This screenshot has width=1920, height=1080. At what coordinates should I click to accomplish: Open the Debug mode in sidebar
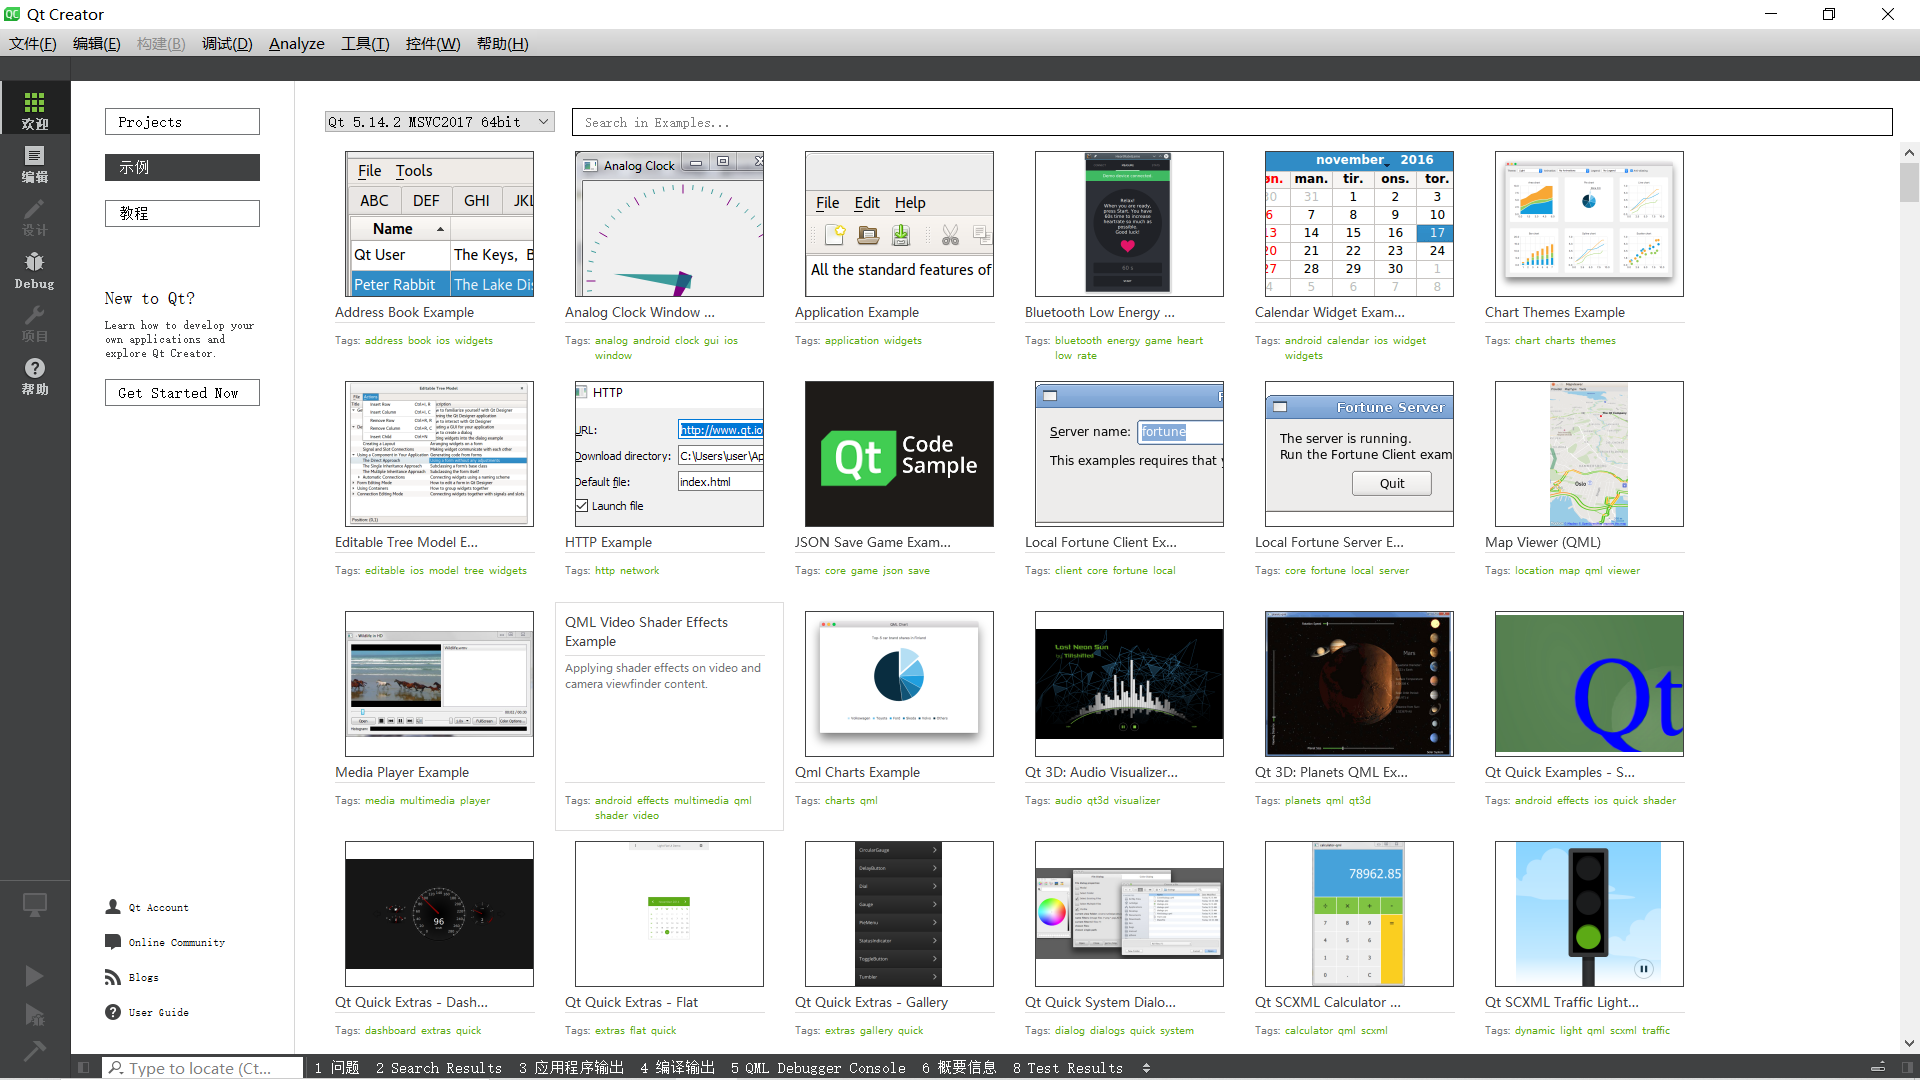coord(34,269)
